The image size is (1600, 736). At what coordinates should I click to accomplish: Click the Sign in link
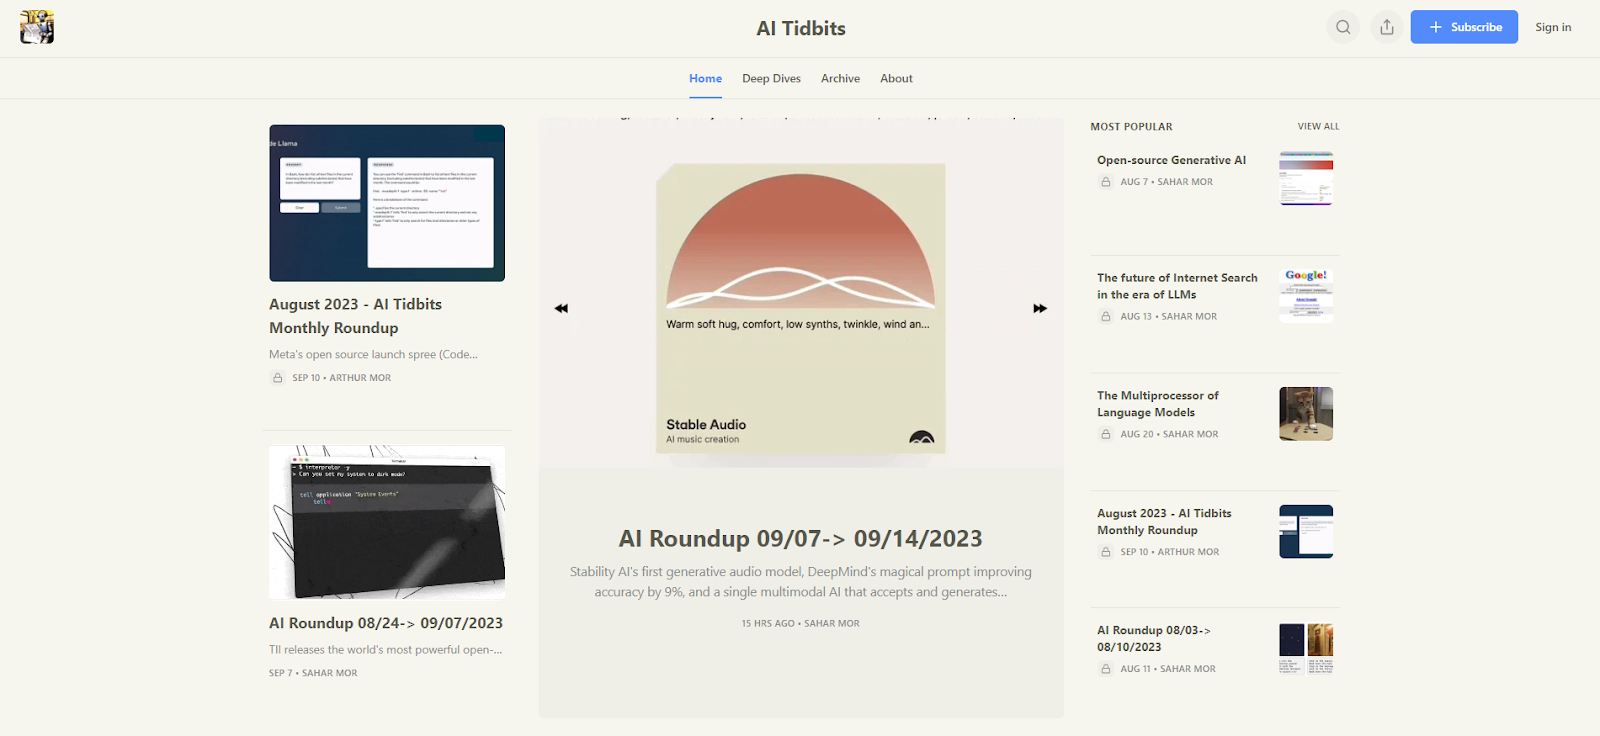point(1553,27)
